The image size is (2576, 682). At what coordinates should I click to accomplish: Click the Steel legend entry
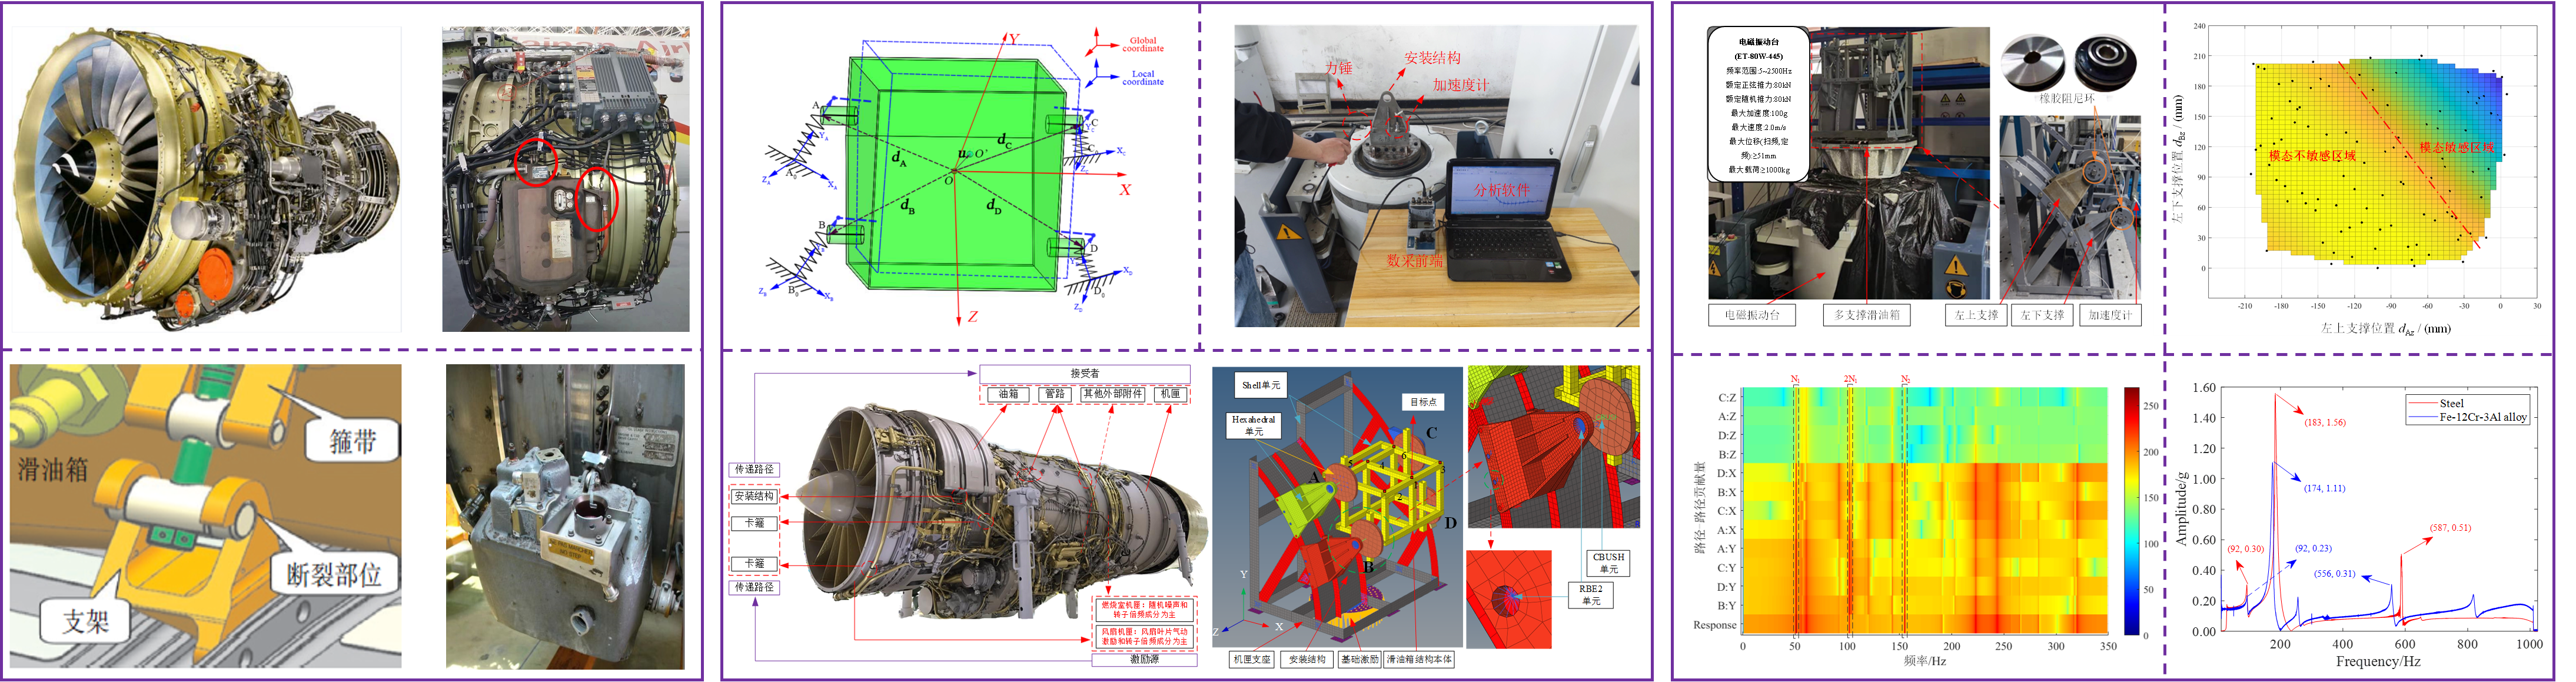(x=2451, y=403)
